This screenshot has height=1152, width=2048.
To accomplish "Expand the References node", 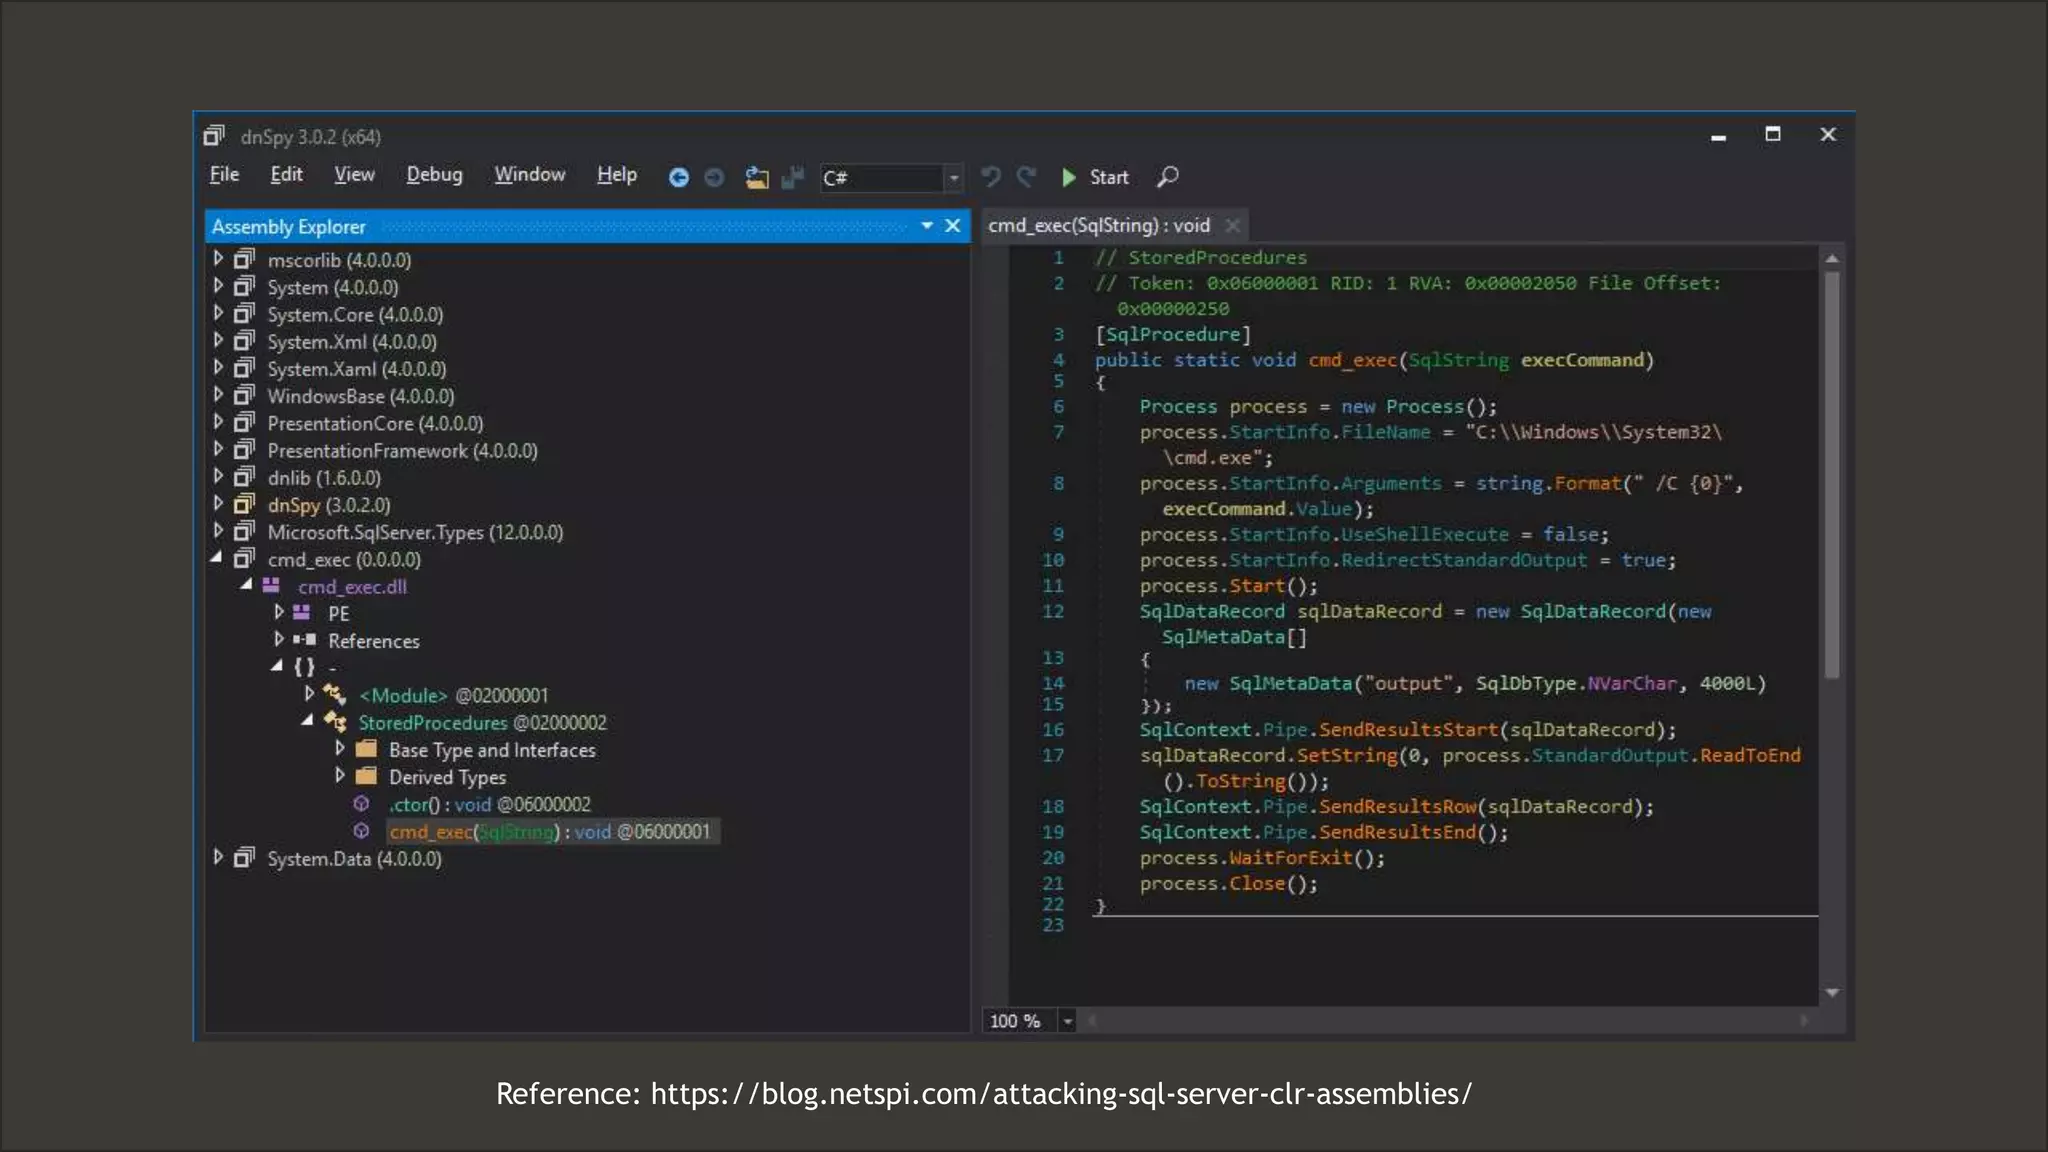I will click(x=279, y=640).
